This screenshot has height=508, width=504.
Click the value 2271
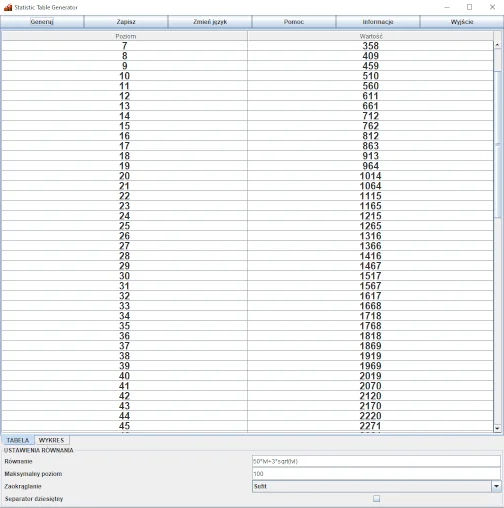(371, 426)
